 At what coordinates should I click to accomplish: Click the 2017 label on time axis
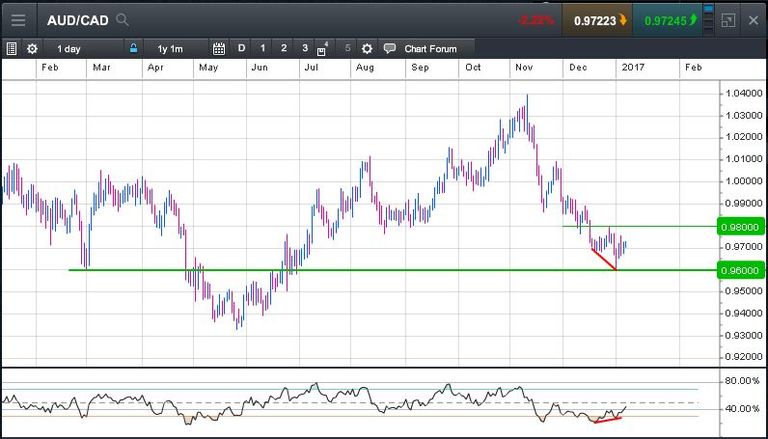(x=633, y=68)
